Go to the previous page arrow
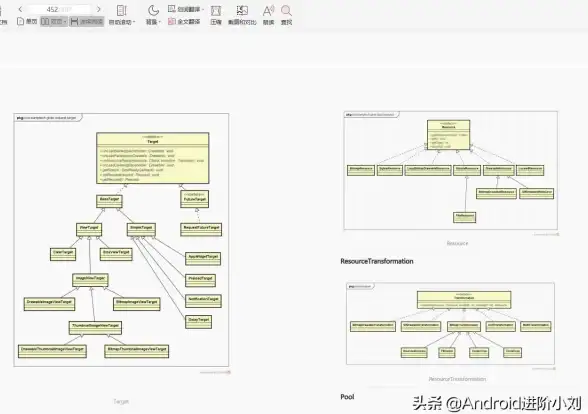 click(x=20, y=9)
